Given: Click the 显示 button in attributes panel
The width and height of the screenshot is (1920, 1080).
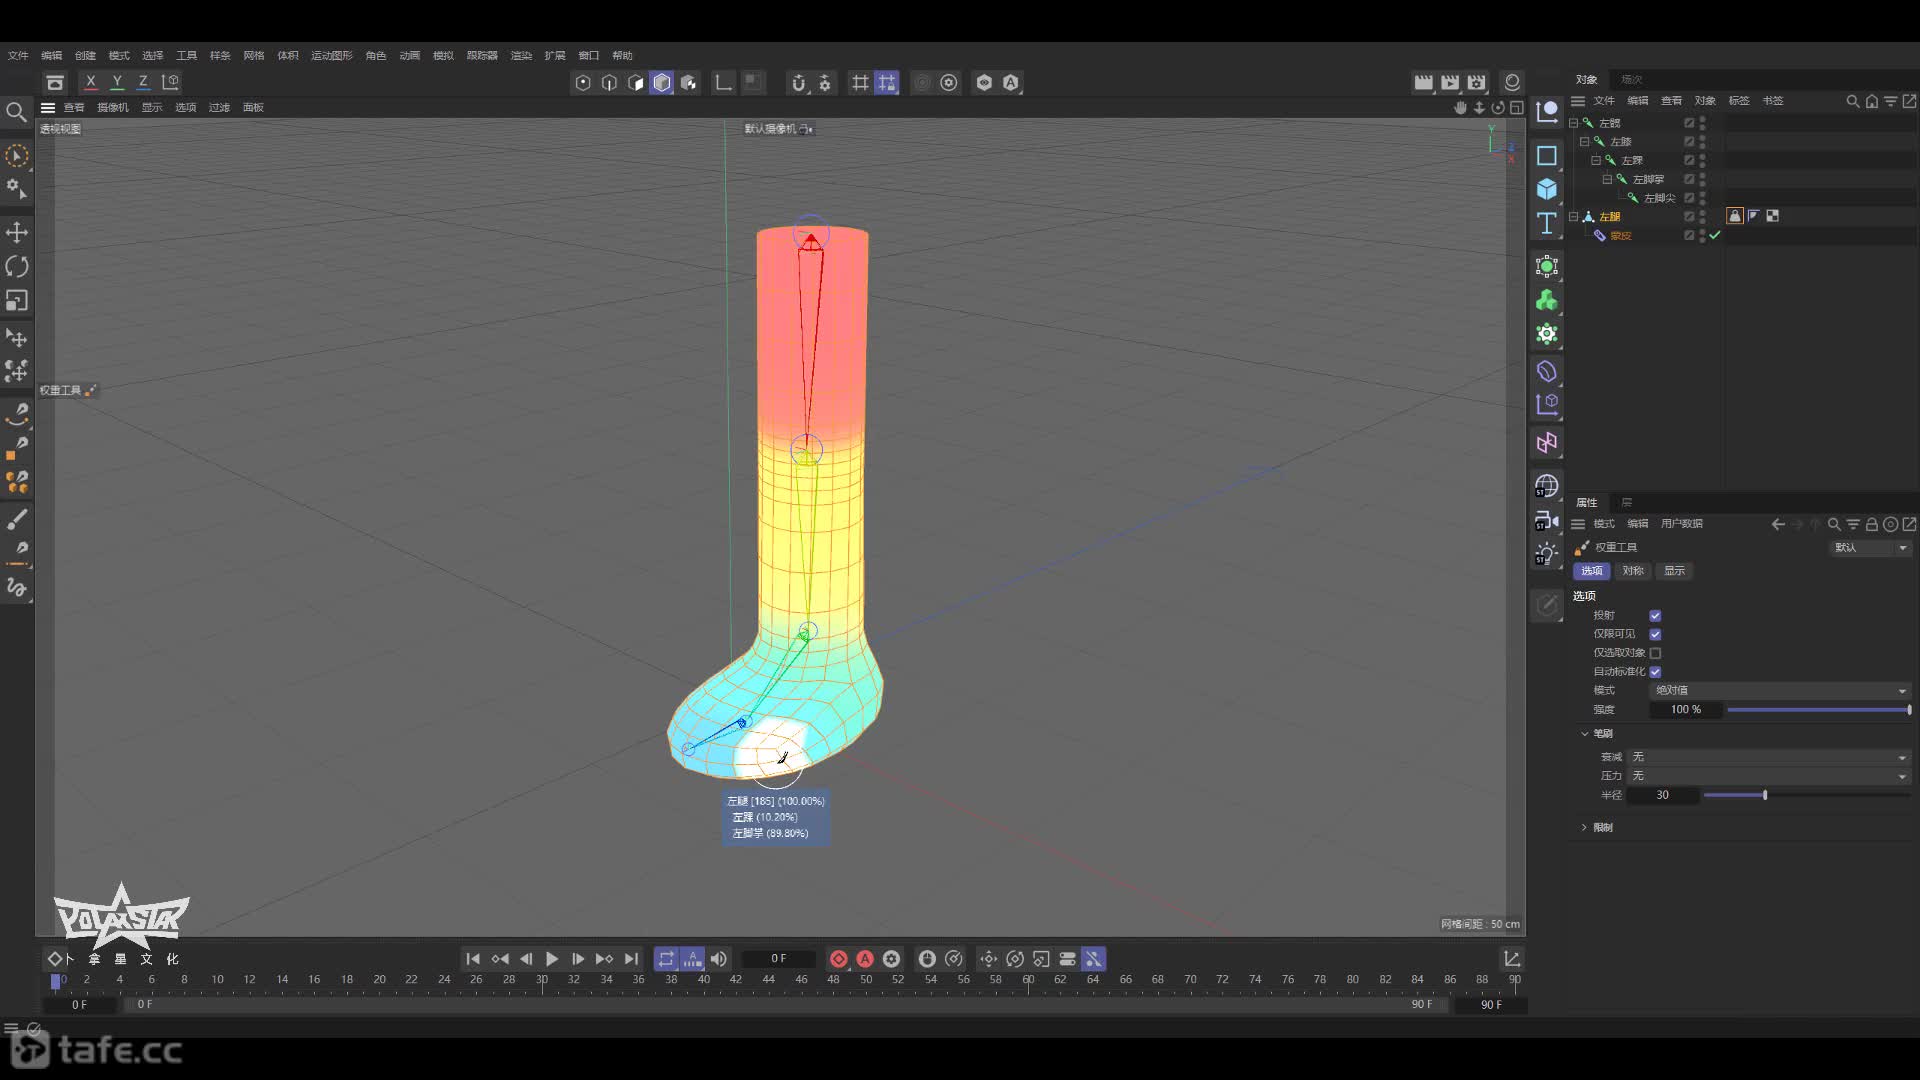Looking at the screenshot, I should pos(1674,571).
